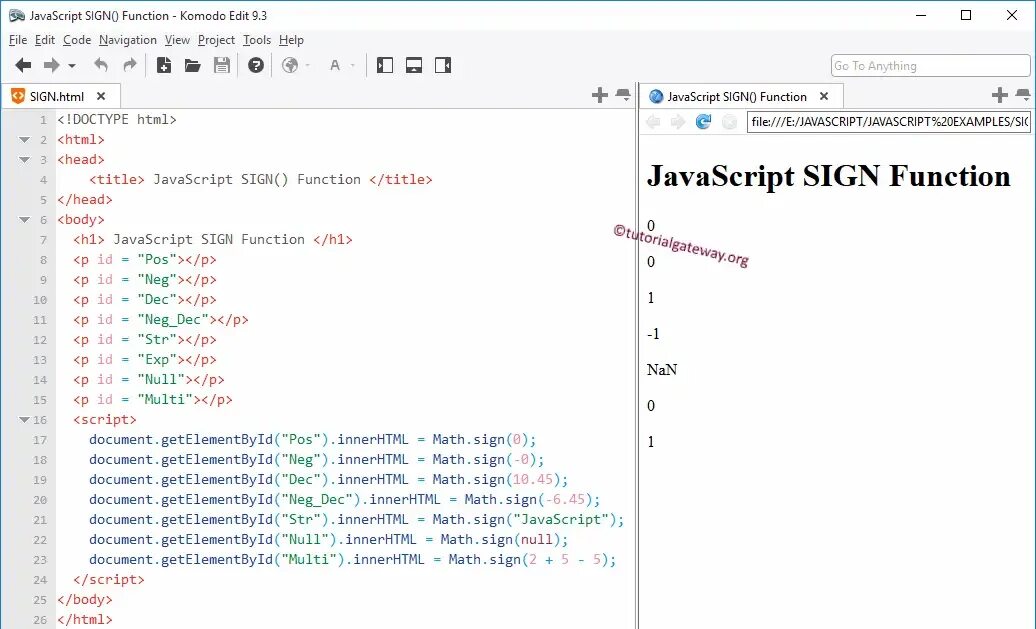Click the preview URL address field
The height and width of the screenshot is (629, 1036).
click(889, 122)
